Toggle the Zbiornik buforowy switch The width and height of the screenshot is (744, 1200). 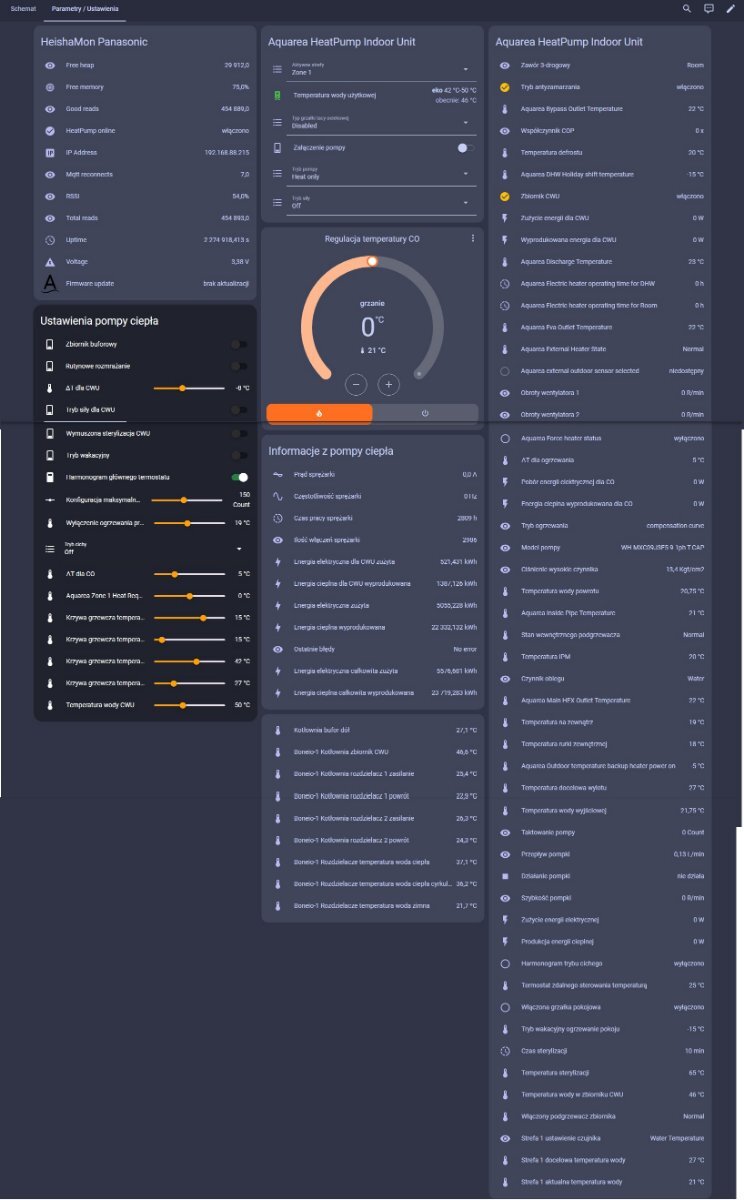[238, 344]
